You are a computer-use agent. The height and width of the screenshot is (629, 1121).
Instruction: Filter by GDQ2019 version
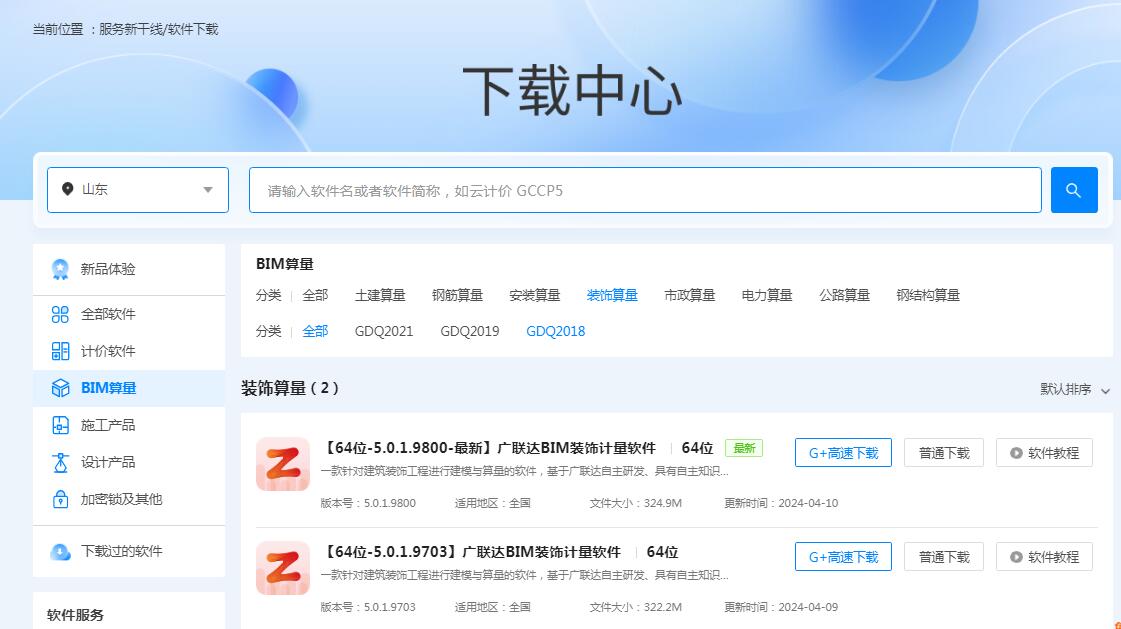click(x=470, y=332)
